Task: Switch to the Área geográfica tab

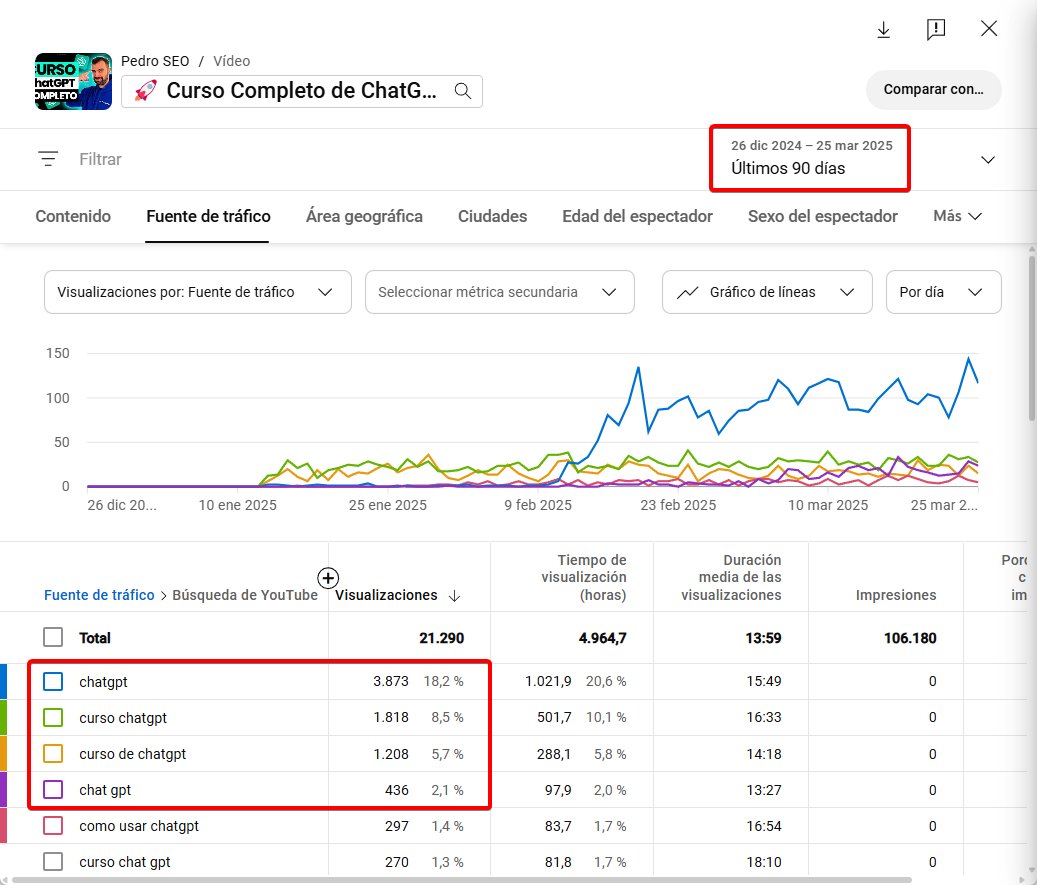Action: click(364, 216)
